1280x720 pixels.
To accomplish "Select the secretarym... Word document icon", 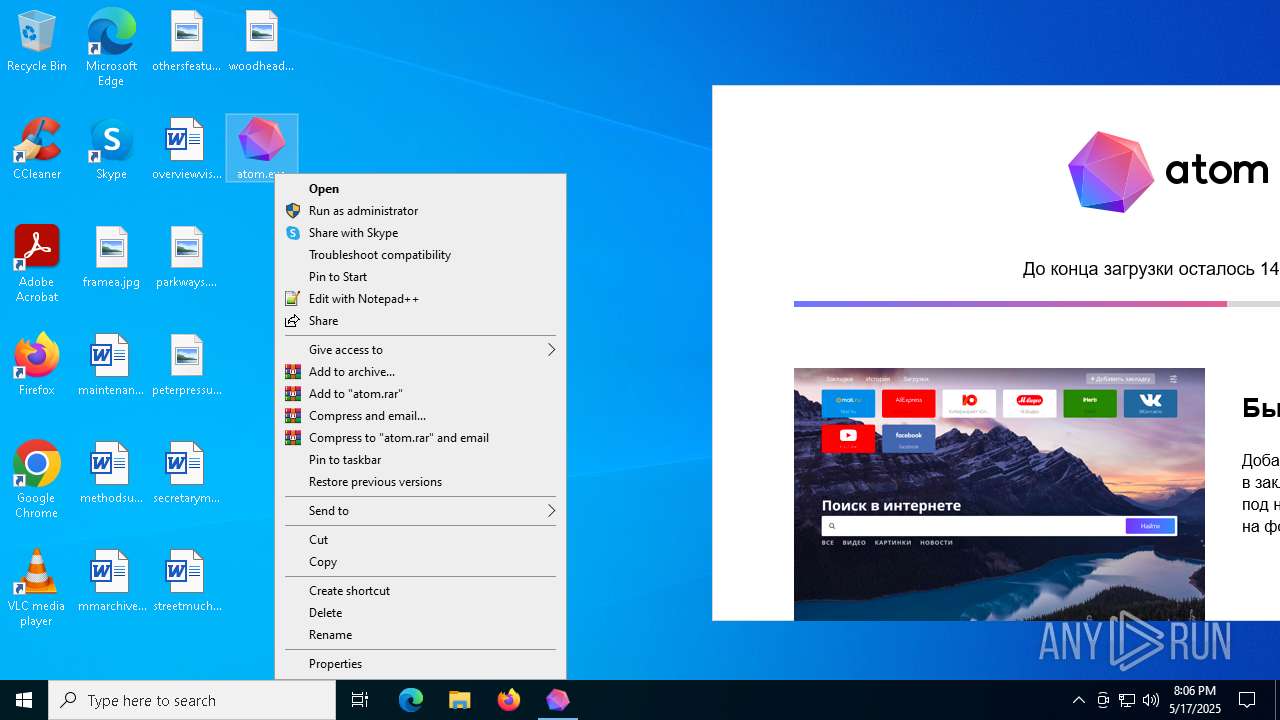I will [x=186, y=474].
